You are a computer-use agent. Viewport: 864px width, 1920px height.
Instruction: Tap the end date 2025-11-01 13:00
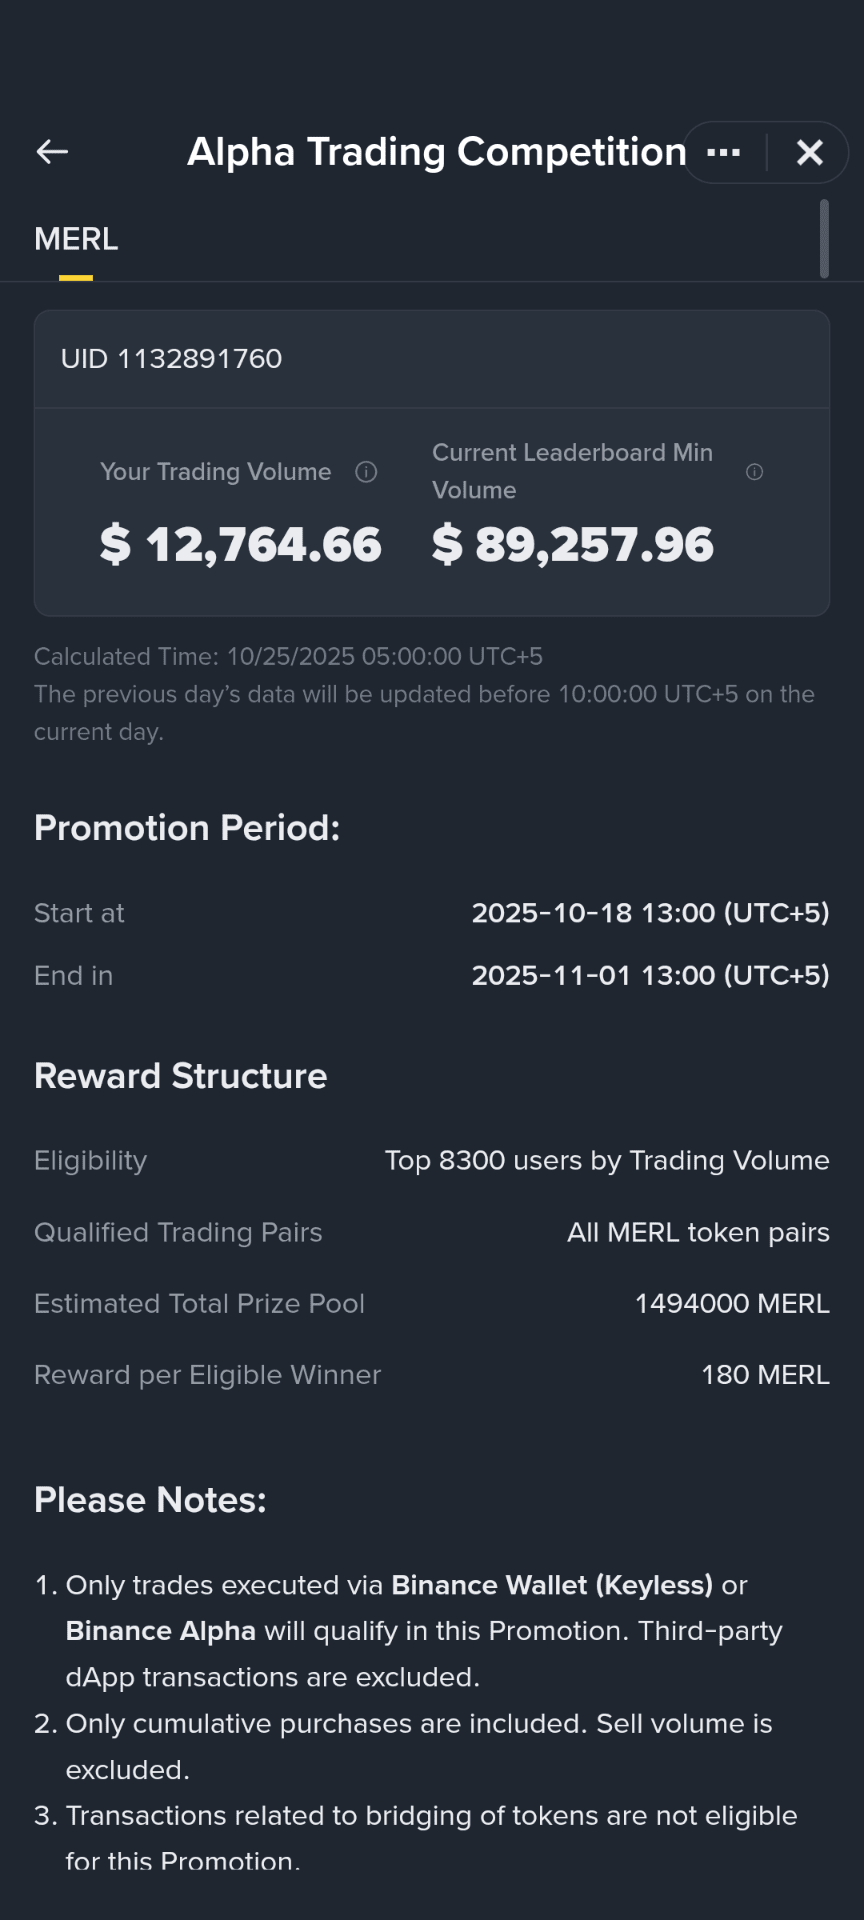point(650,975)
